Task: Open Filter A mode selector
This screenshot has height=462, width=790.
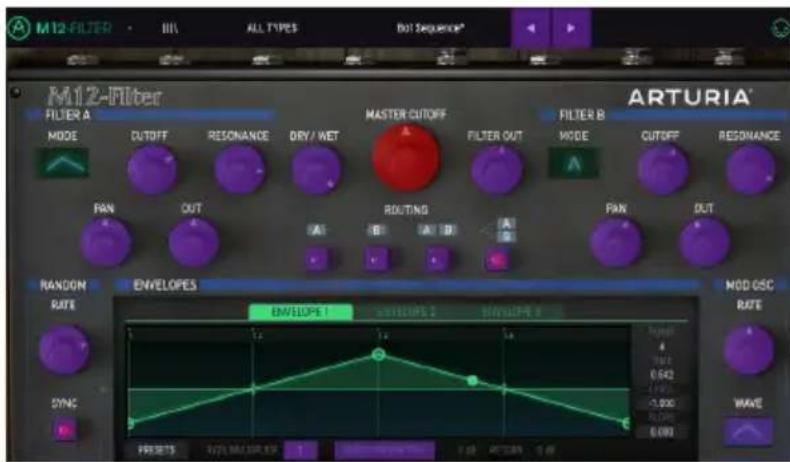Action: tap(64, 163)
